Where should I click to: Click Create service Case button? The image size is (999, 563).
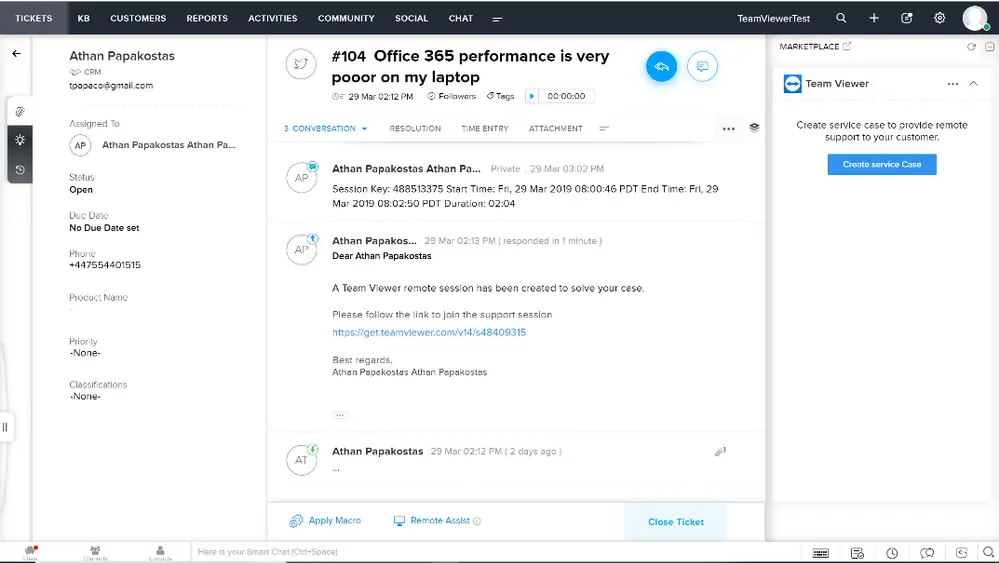(x=882, y=164)
